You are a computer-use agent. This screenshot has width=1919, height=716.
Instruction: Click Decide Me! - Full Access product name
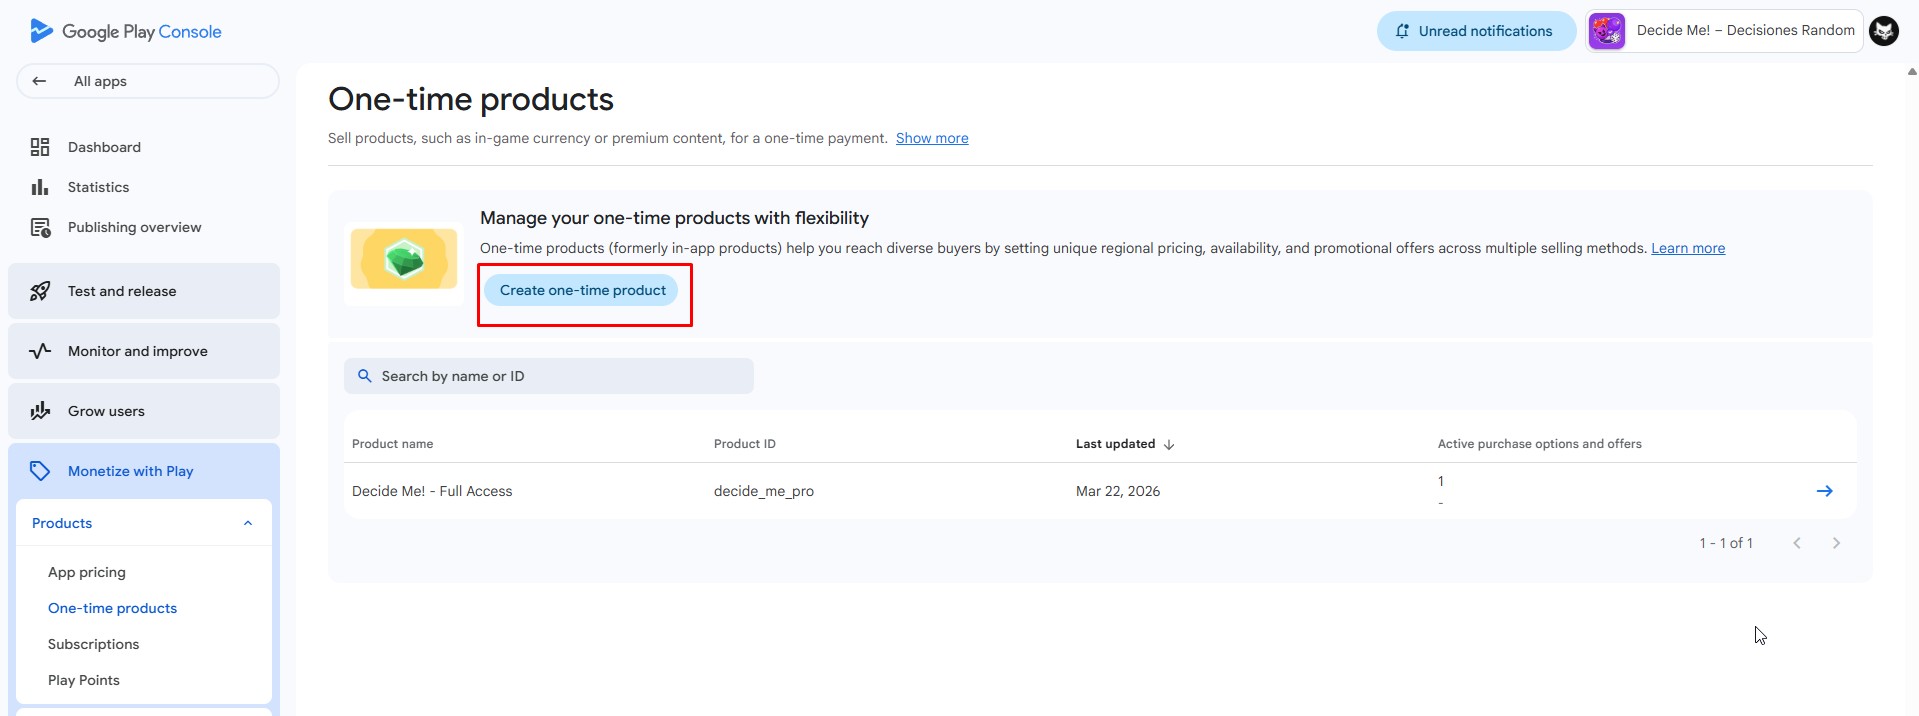[x=432, y=491]
